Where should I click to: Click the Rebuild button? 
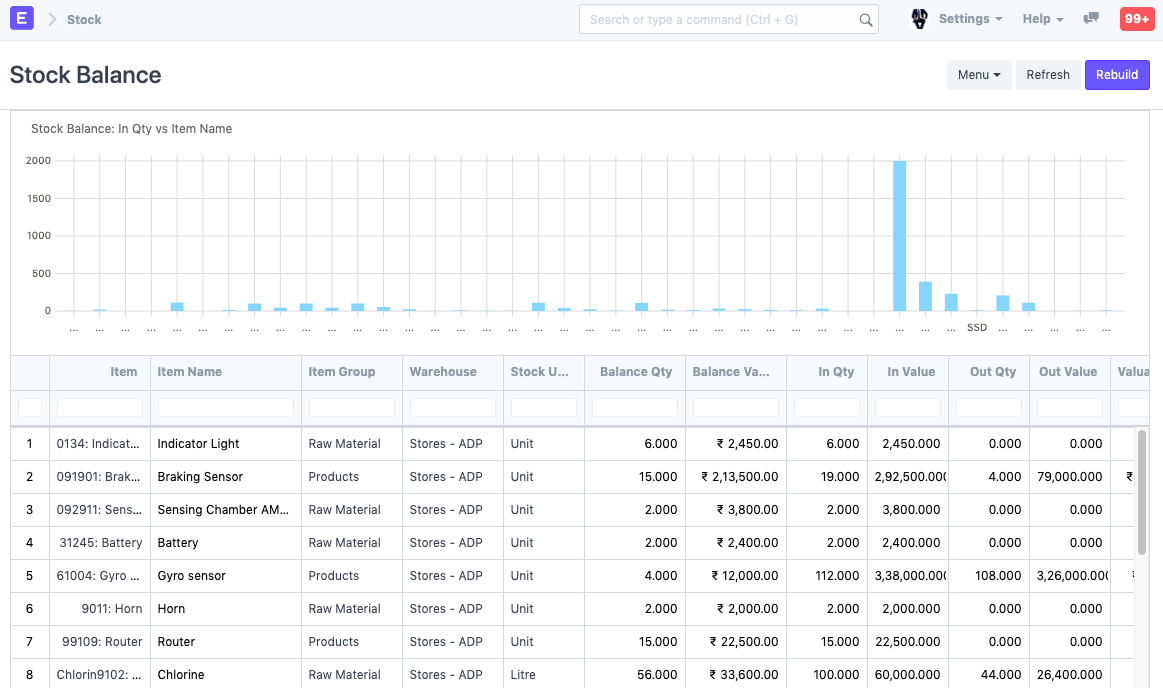tap(1117, 75)
